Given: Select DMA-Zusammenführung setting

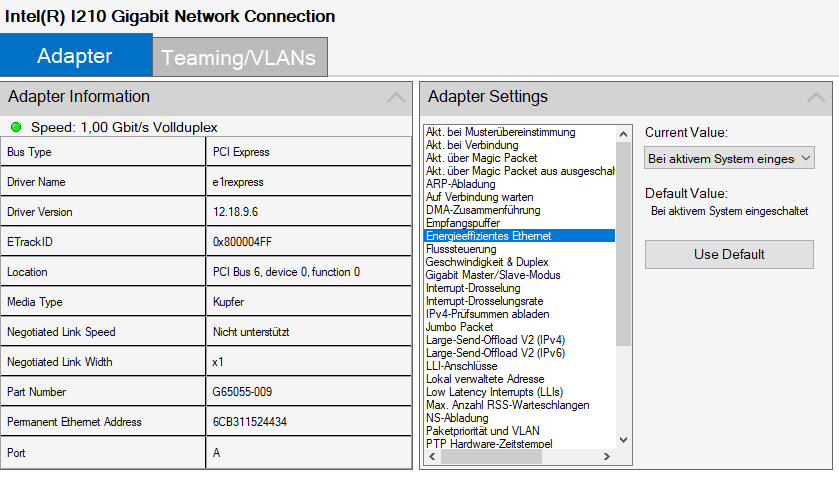Looking at the screenshot, I should (x=483, y=210).
